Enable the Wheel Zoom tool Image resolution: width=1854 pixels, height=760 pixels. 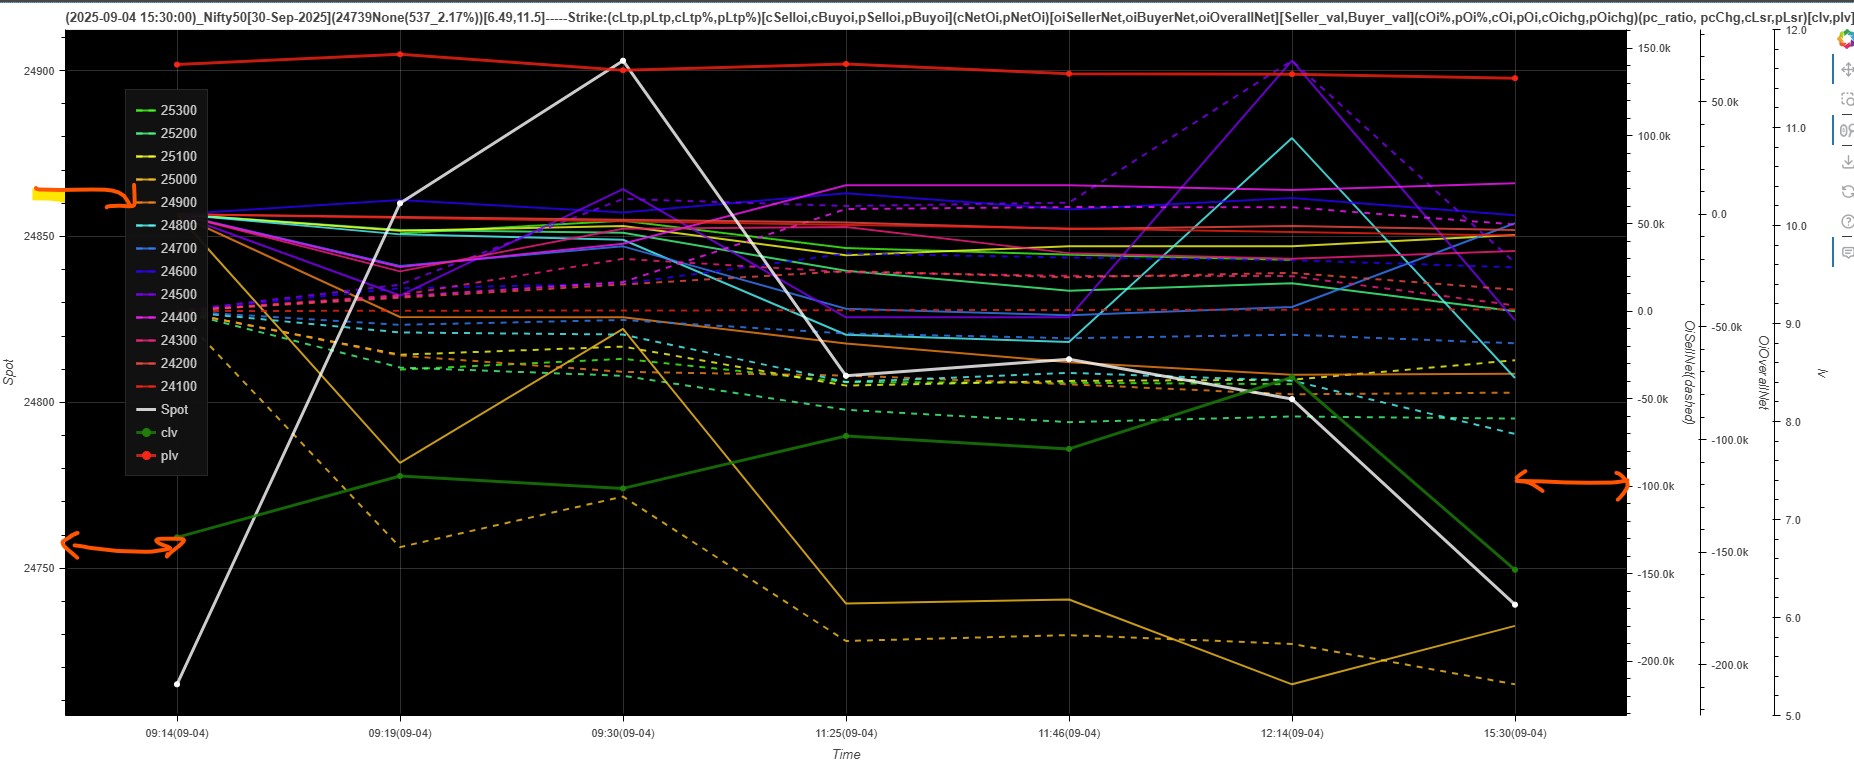(1846, 130)
